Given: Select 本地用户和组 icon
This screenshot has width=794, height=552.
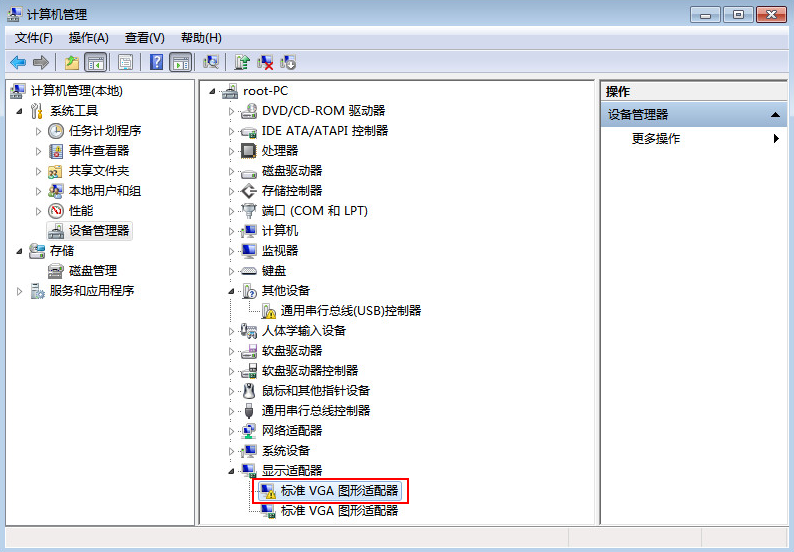Looking at the screenshot, I should pos(56,191).
